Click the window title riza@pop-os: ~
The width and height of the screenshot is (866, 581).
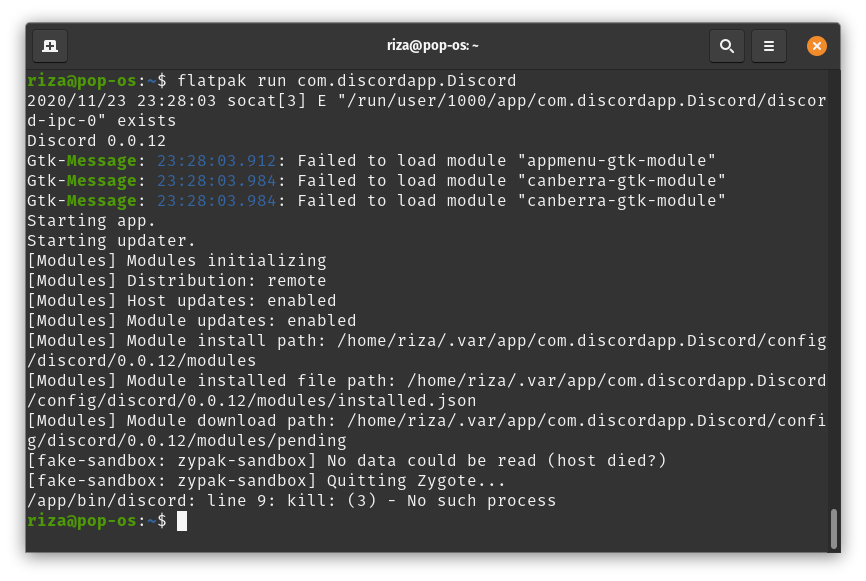pyautogui.click(x=432, y=45)
